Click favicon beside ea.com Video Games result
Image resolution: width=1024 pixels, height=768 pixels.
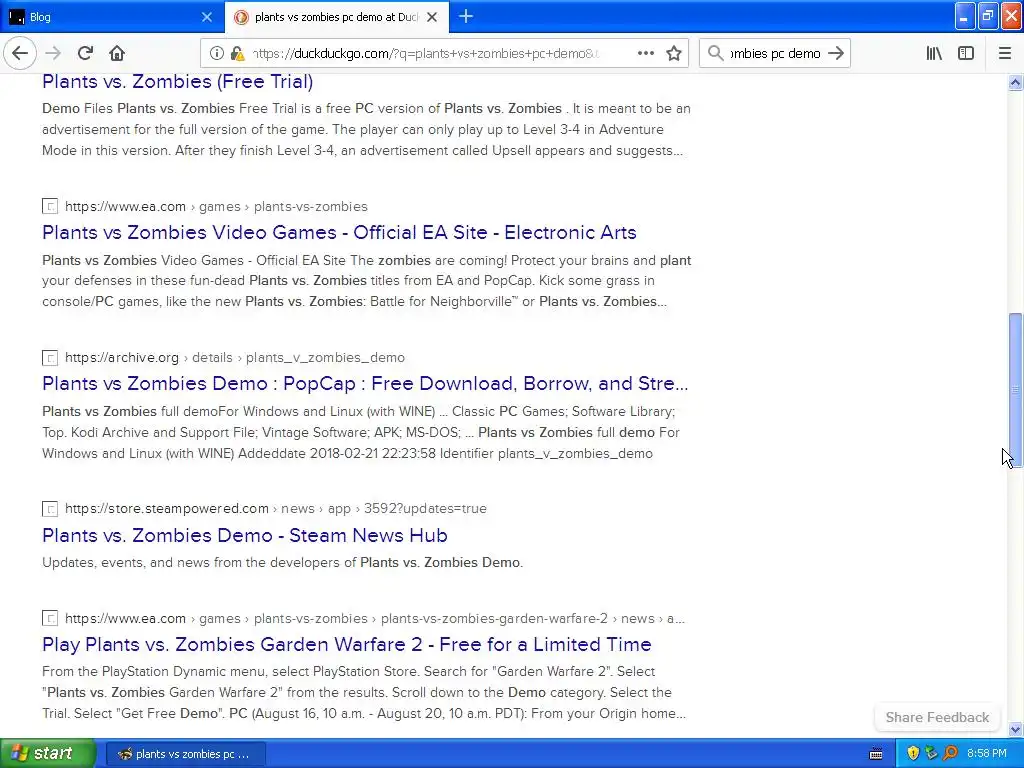click(50, 206)
